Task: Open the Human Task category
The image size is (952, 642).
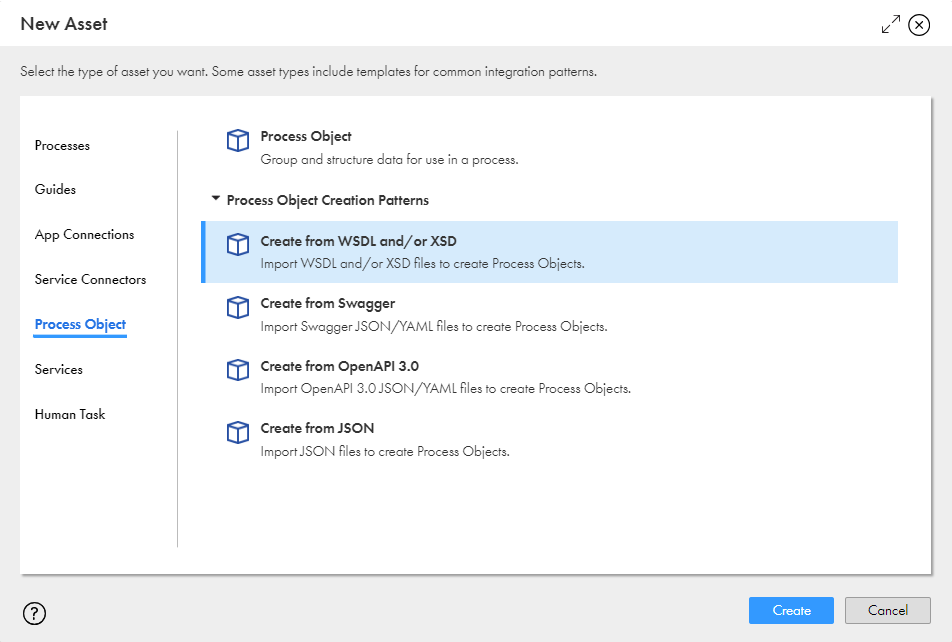Action: point(70,414)
